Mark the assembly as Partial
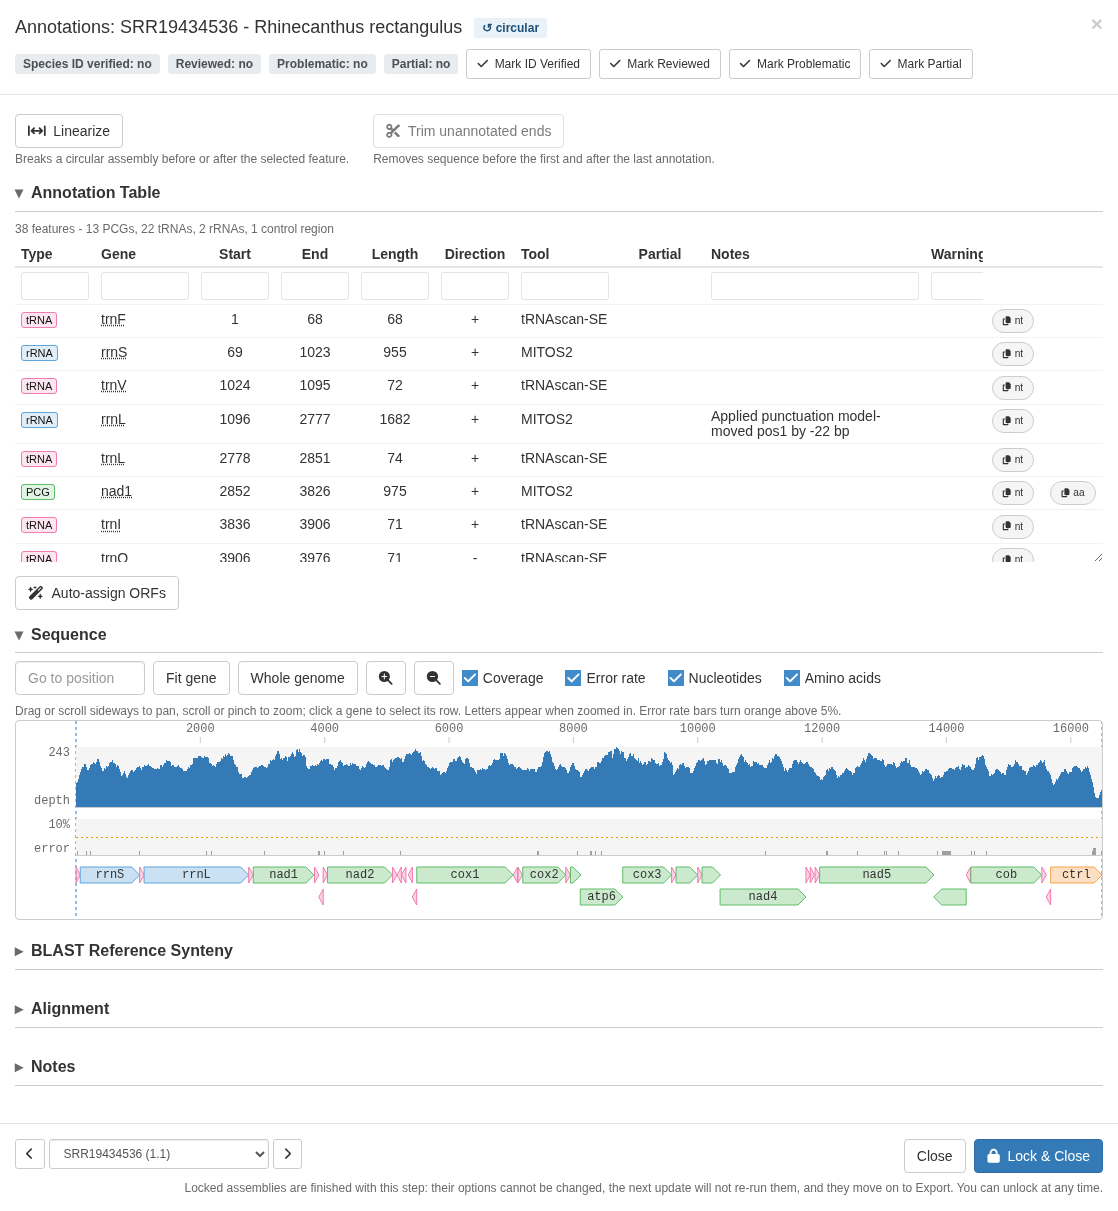Viewport: 1118px width, 1211px height. pyautogui.click(x=921, y=64)
